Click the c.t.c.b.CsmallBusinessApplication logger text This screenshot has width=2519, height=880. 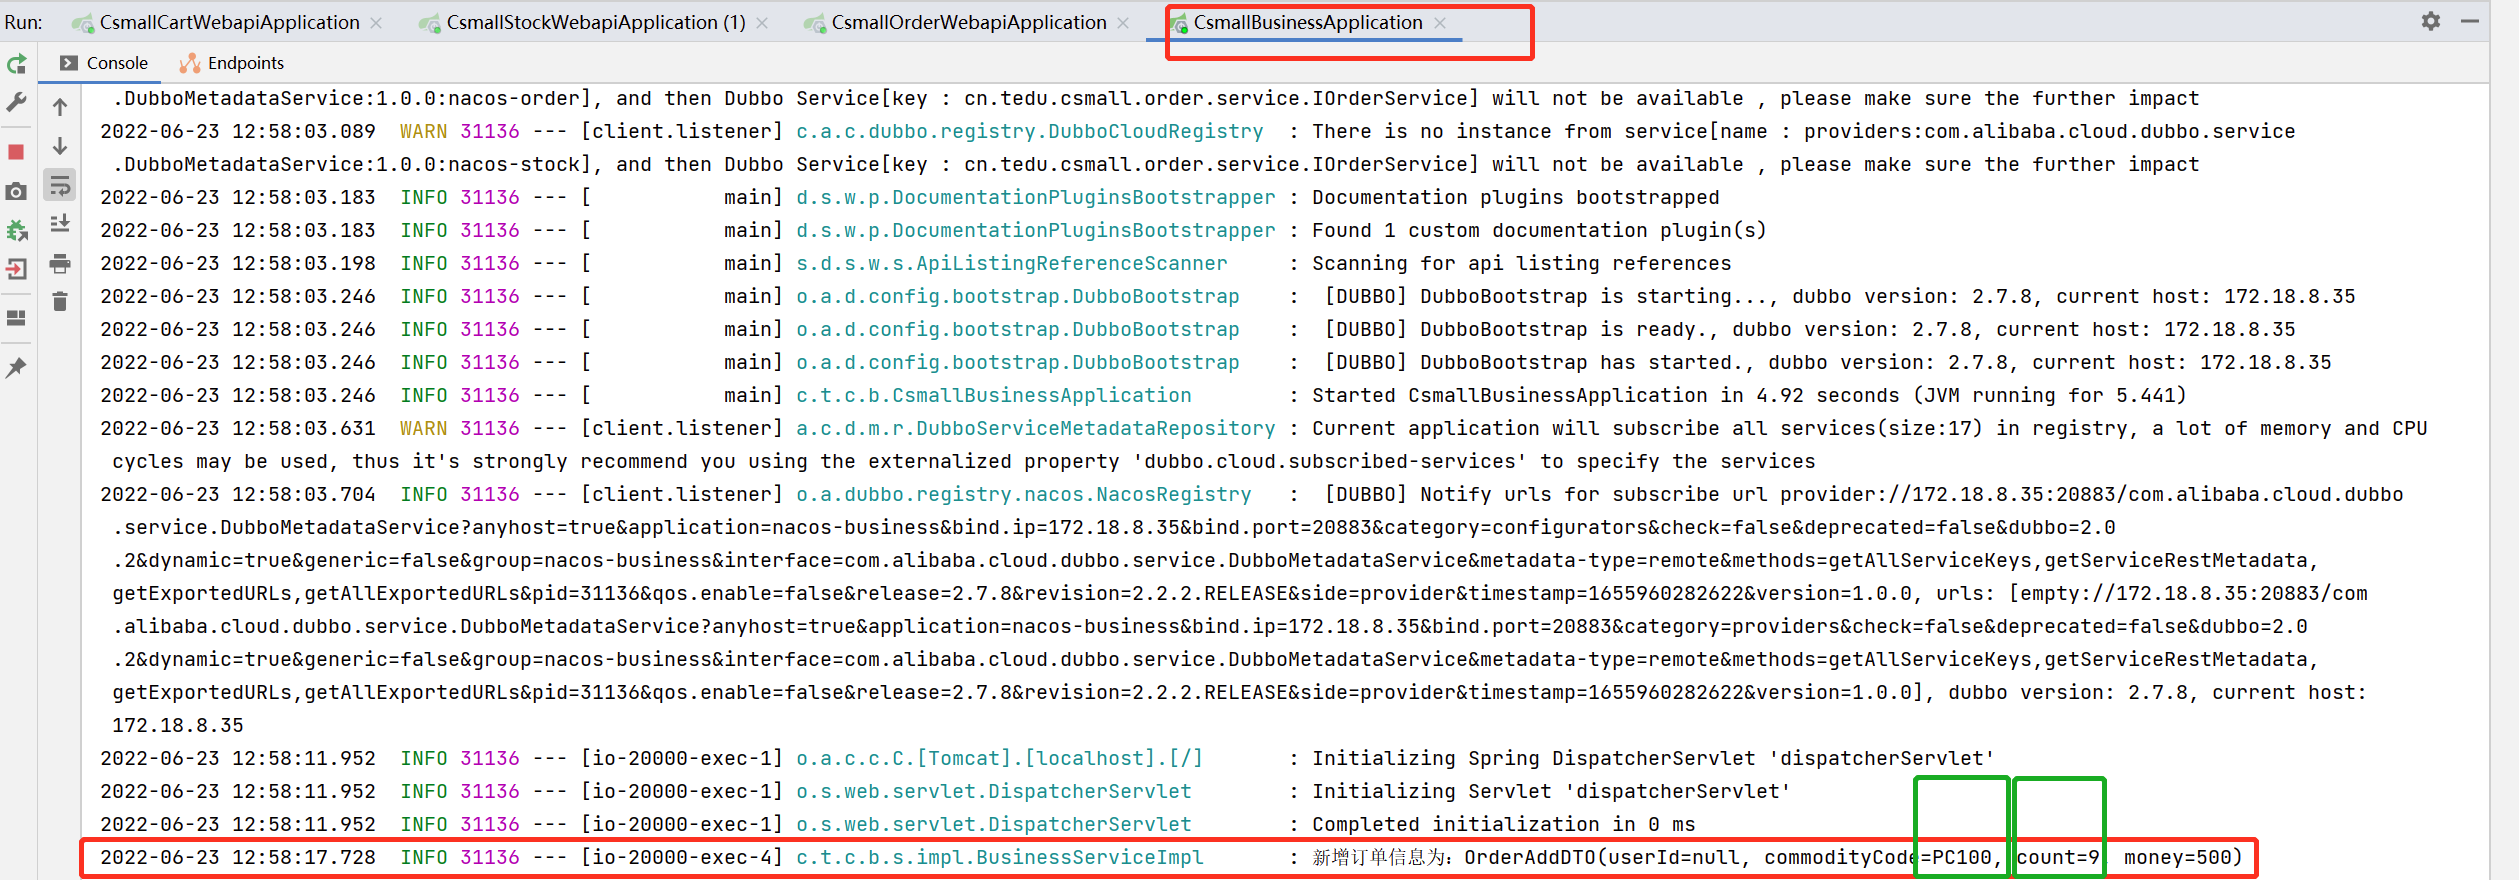point(994,395)
